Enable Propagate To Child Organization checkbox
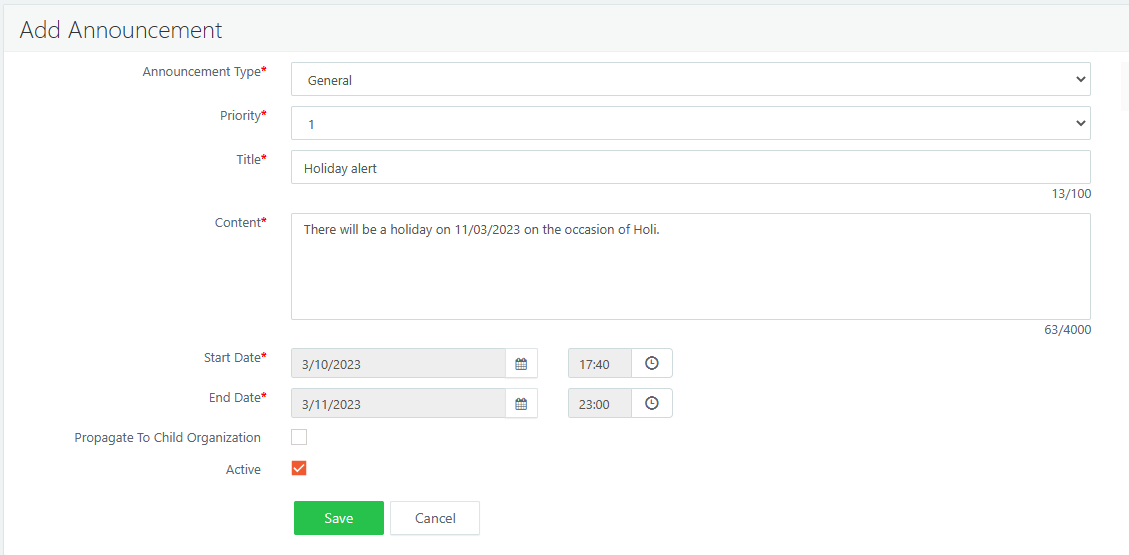The image size is (1129, 555). click(x=299, y=437)
